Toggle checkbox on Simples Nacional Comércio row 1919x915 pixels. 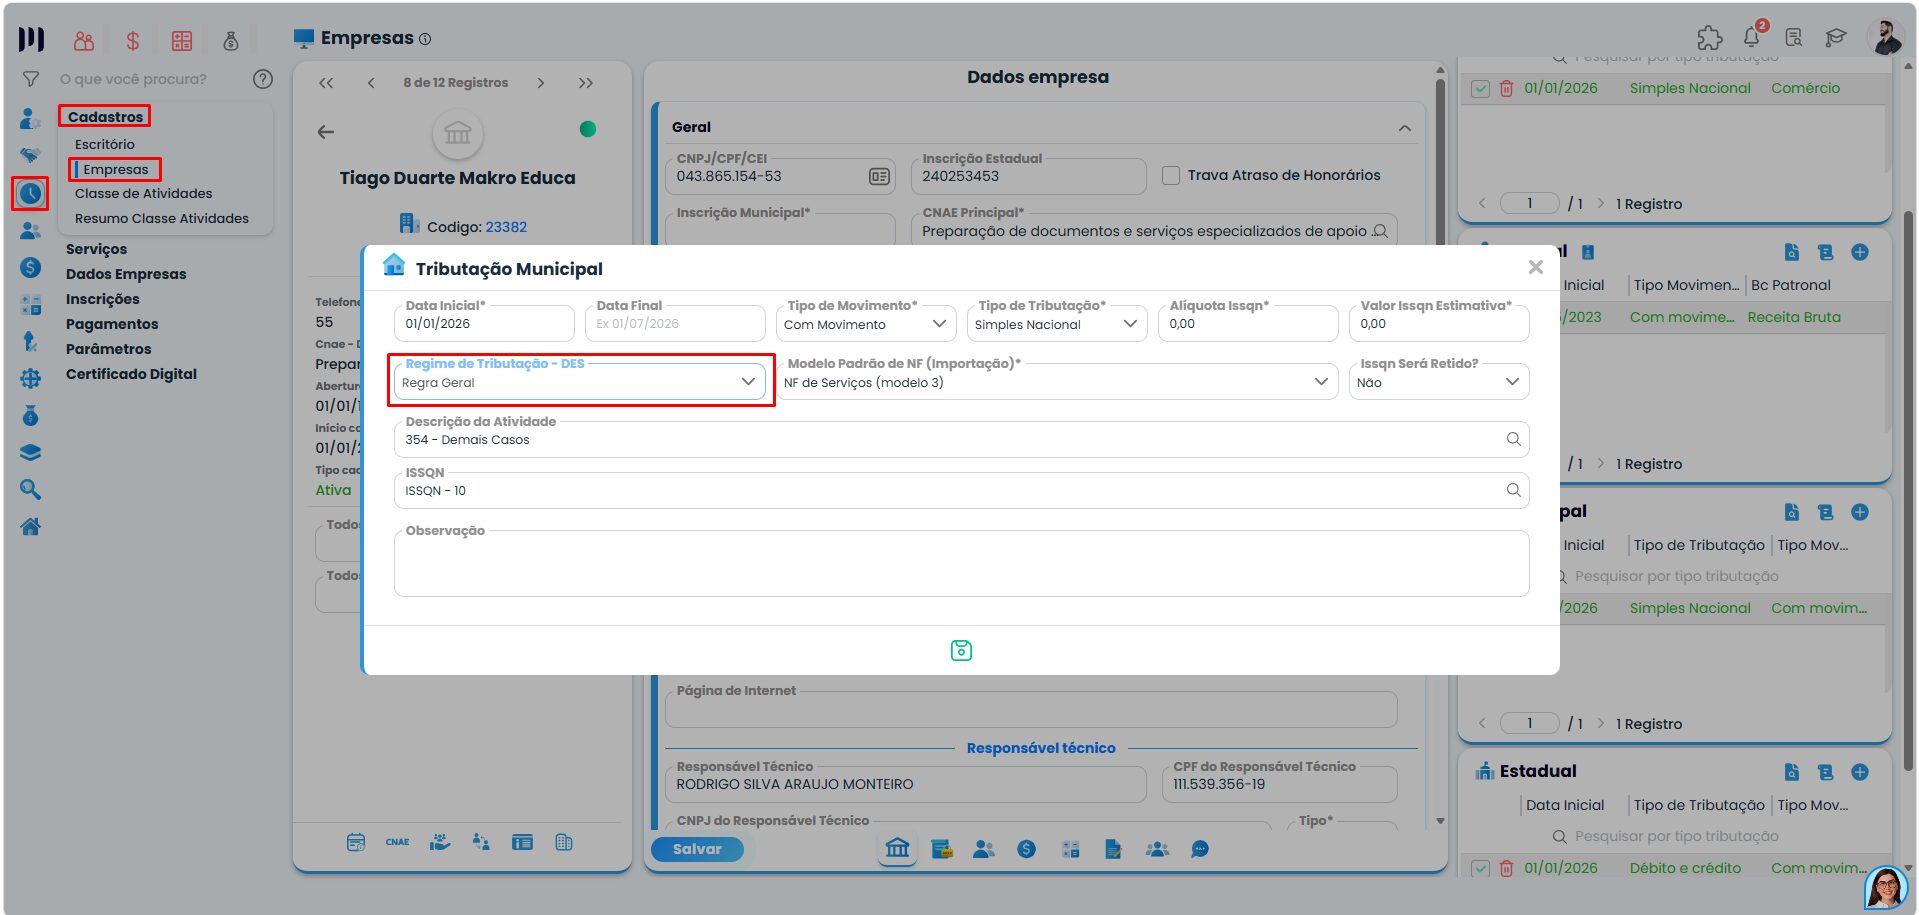tap(1481, 89)
